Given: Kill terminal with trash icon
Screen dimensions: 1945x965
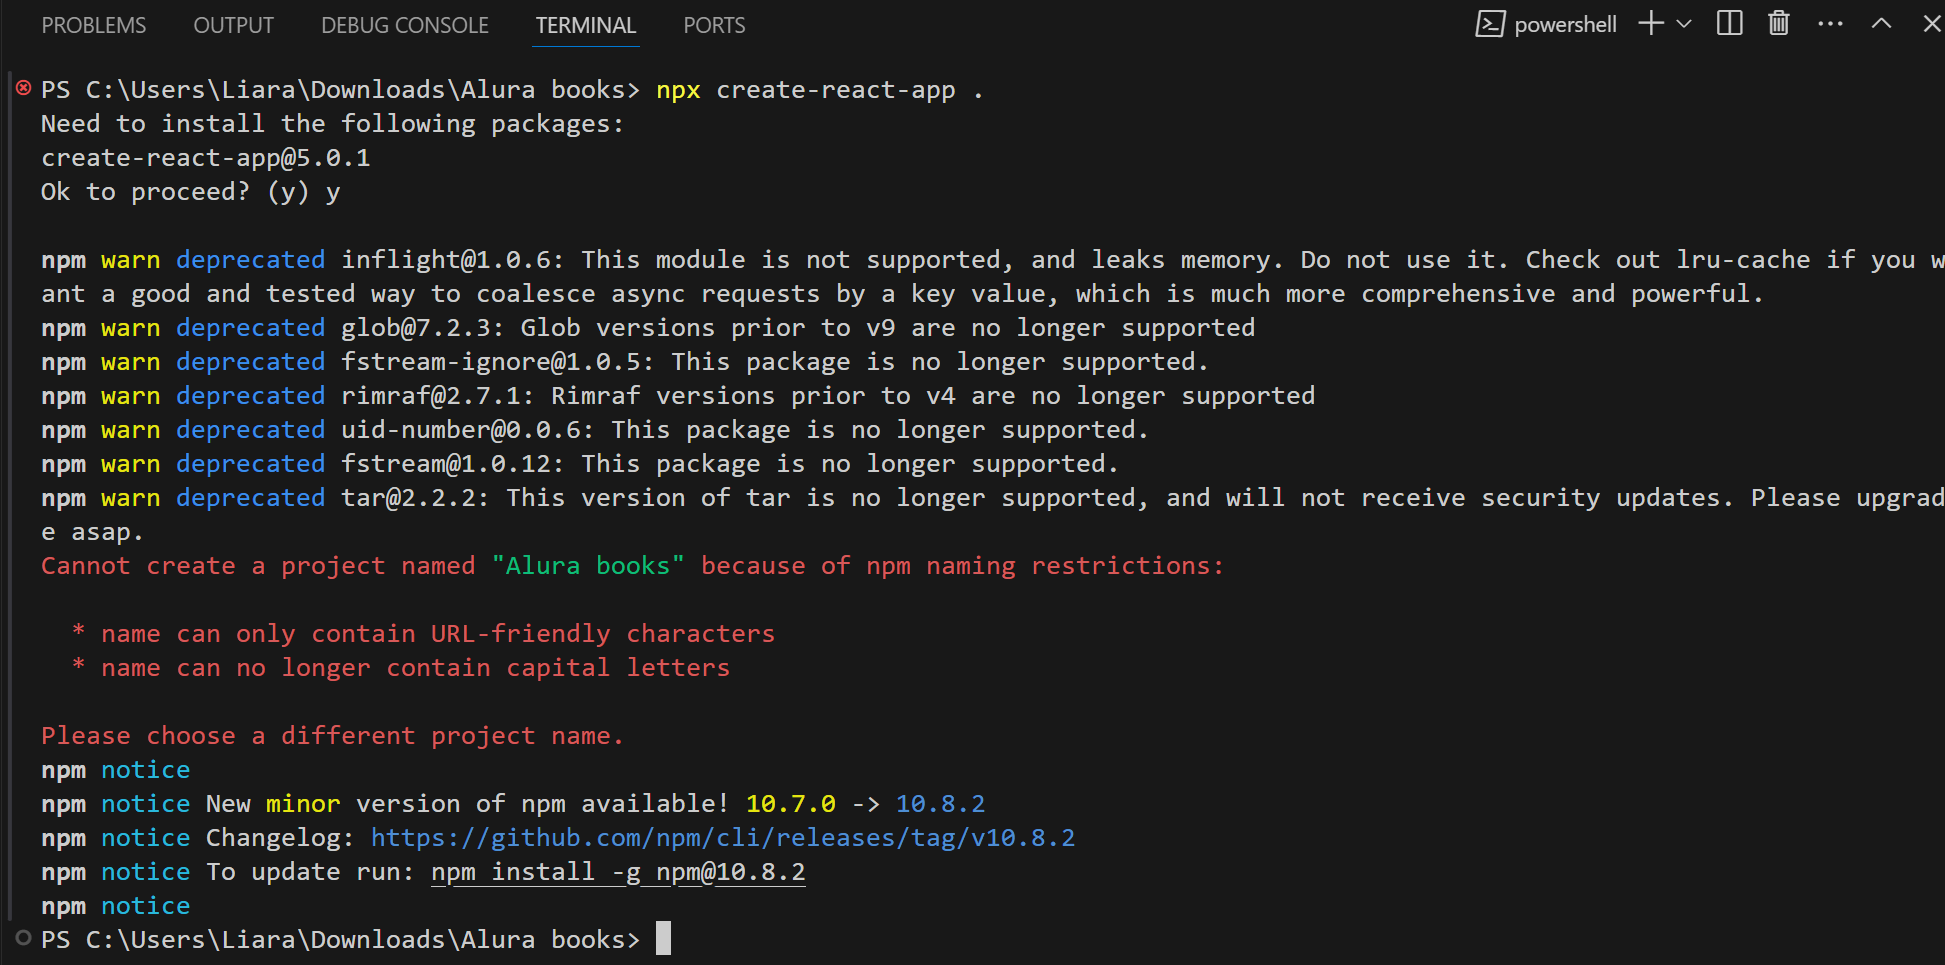Looking at the screenshot, I should [x=1779, y=23].
